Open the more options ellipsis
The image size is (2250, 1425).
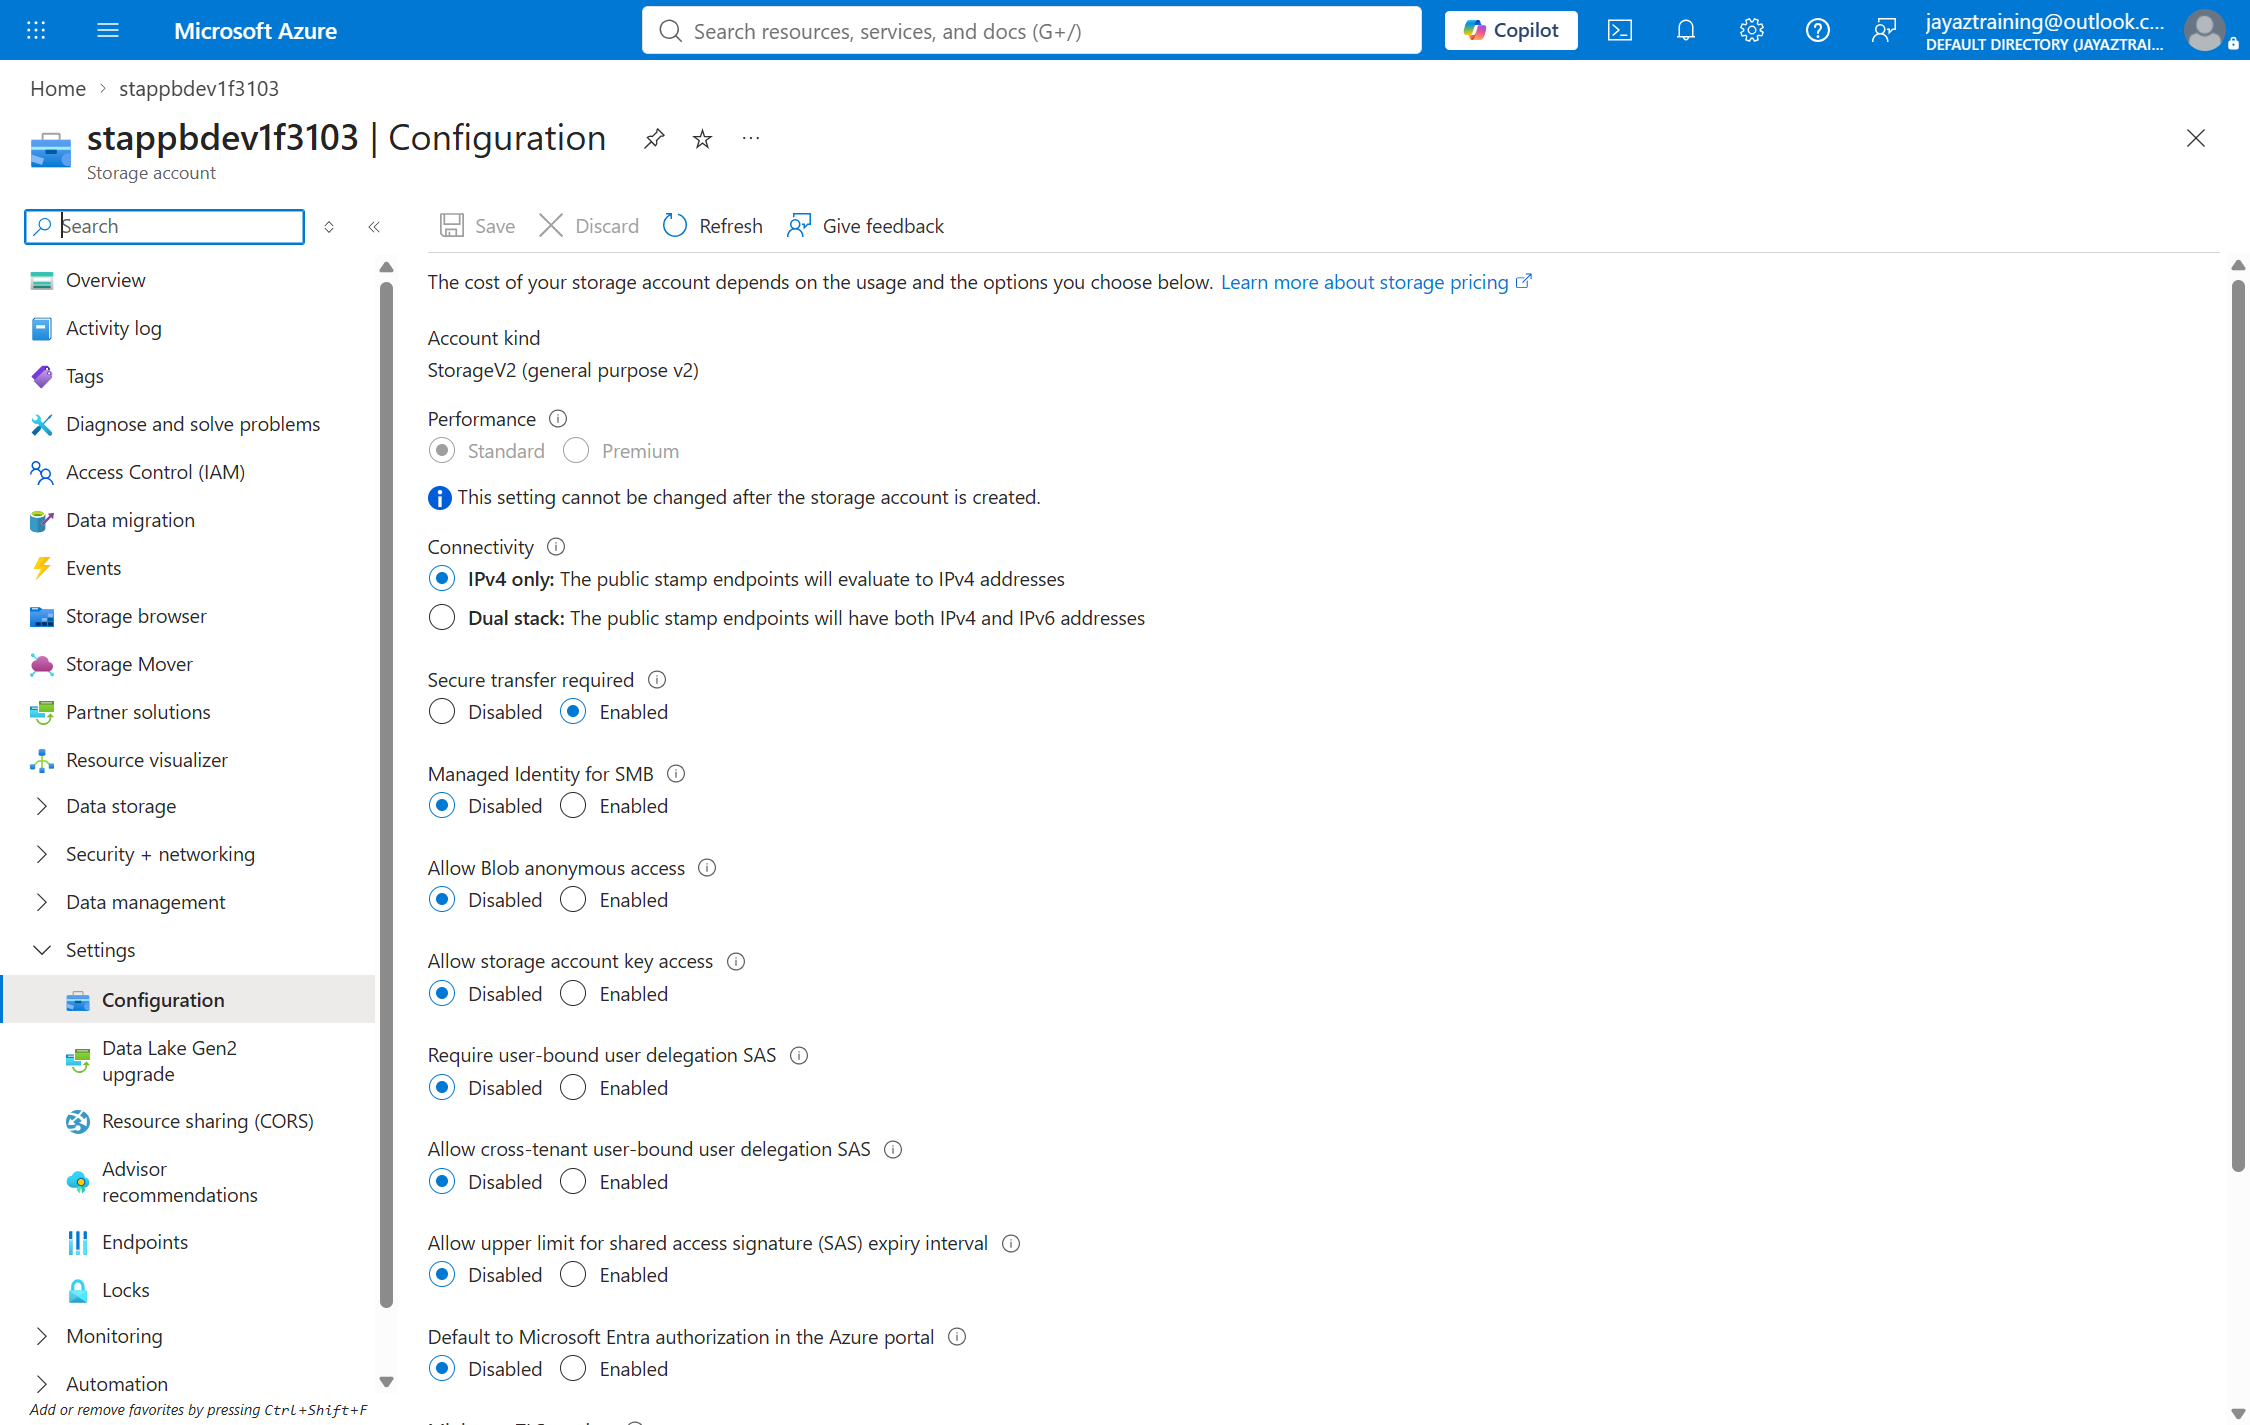coord(751,138)
